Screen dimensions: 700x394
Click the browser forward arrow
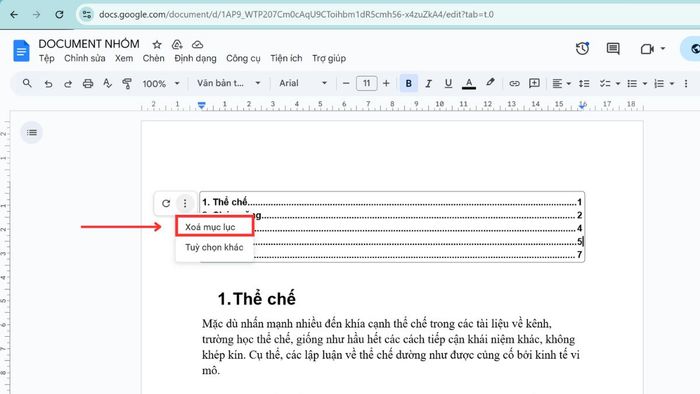pos(36,14)
